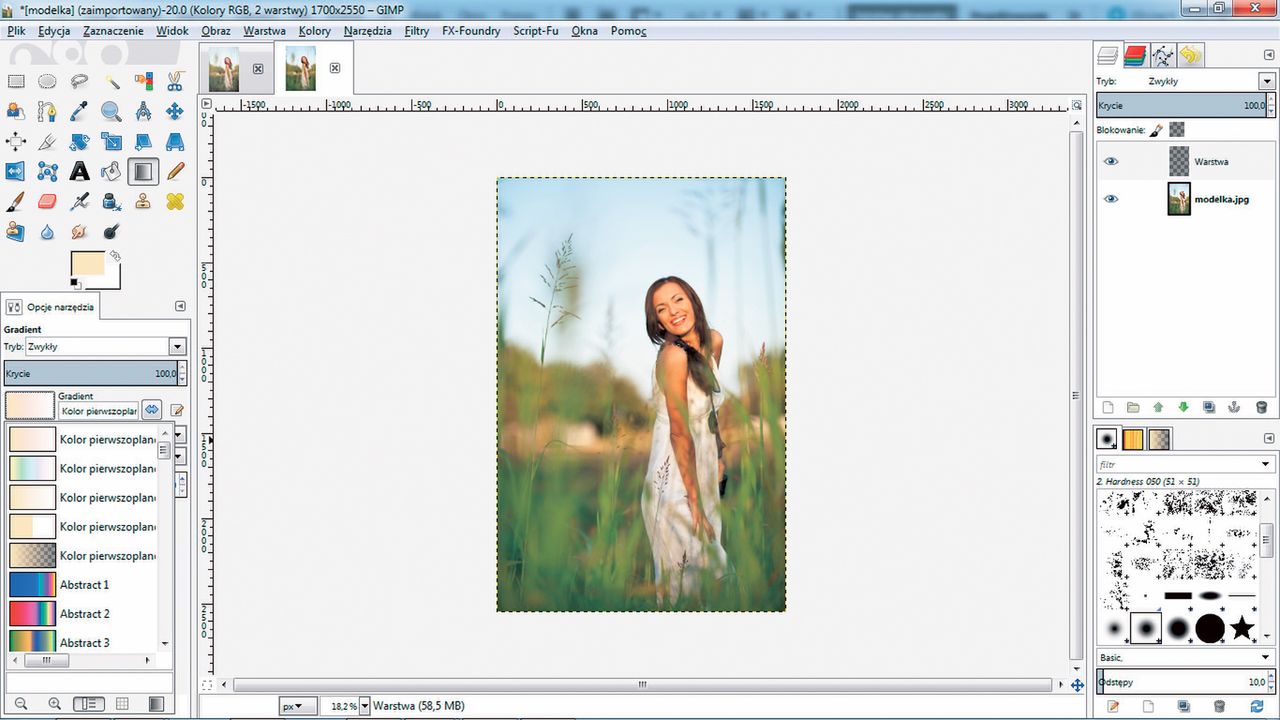
Task: Open the Kolory menu
Action: pos(315,31)
